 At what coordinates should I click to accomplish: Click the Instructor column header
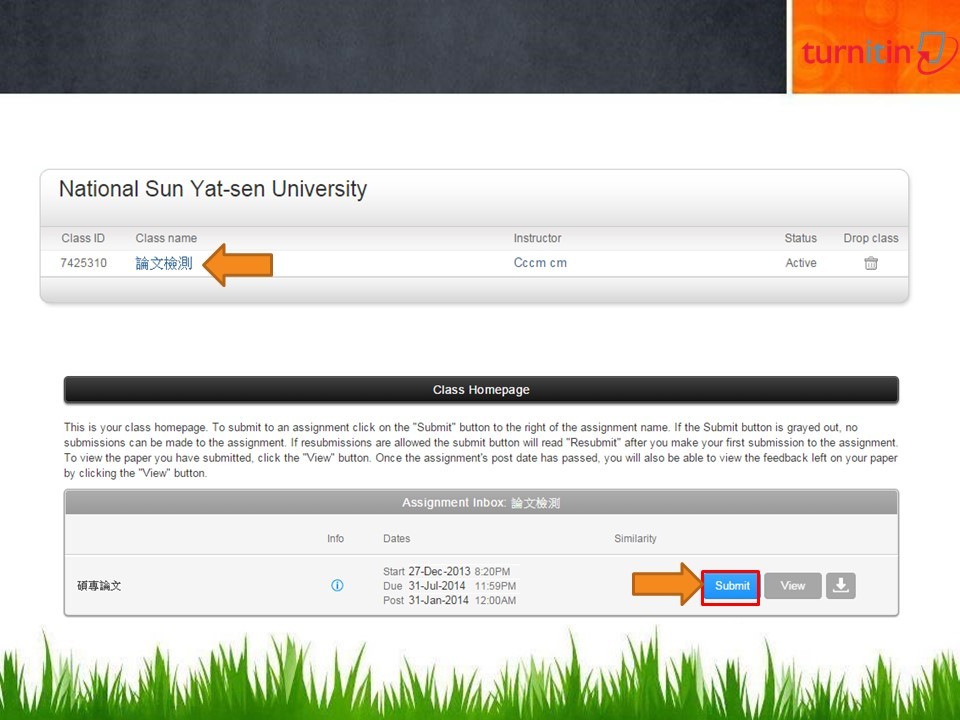[537, 238]
